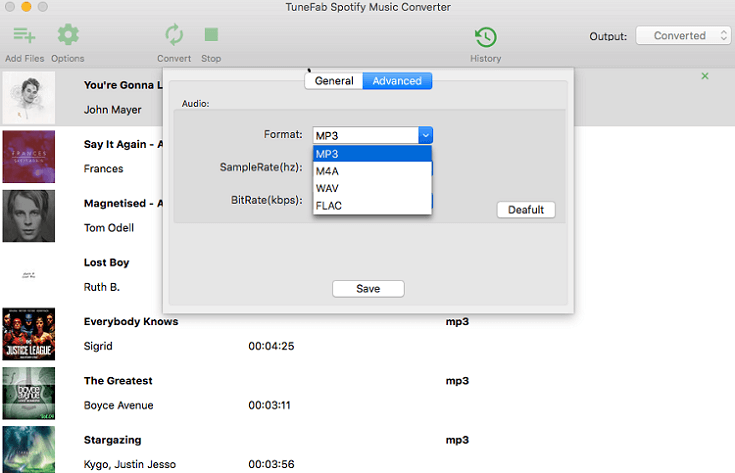Click the green Stop square icon

click(211, 35)
